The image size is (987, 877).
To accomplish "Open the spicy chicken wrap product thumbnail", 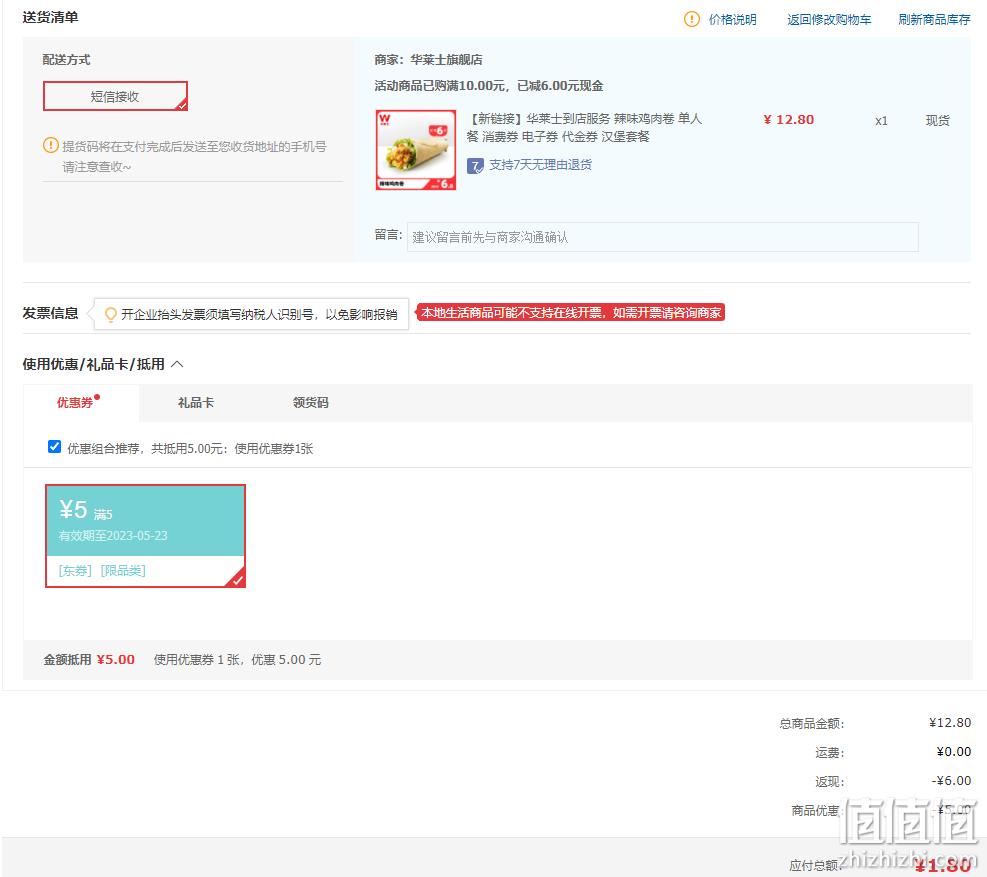I will tap(415, 150).
